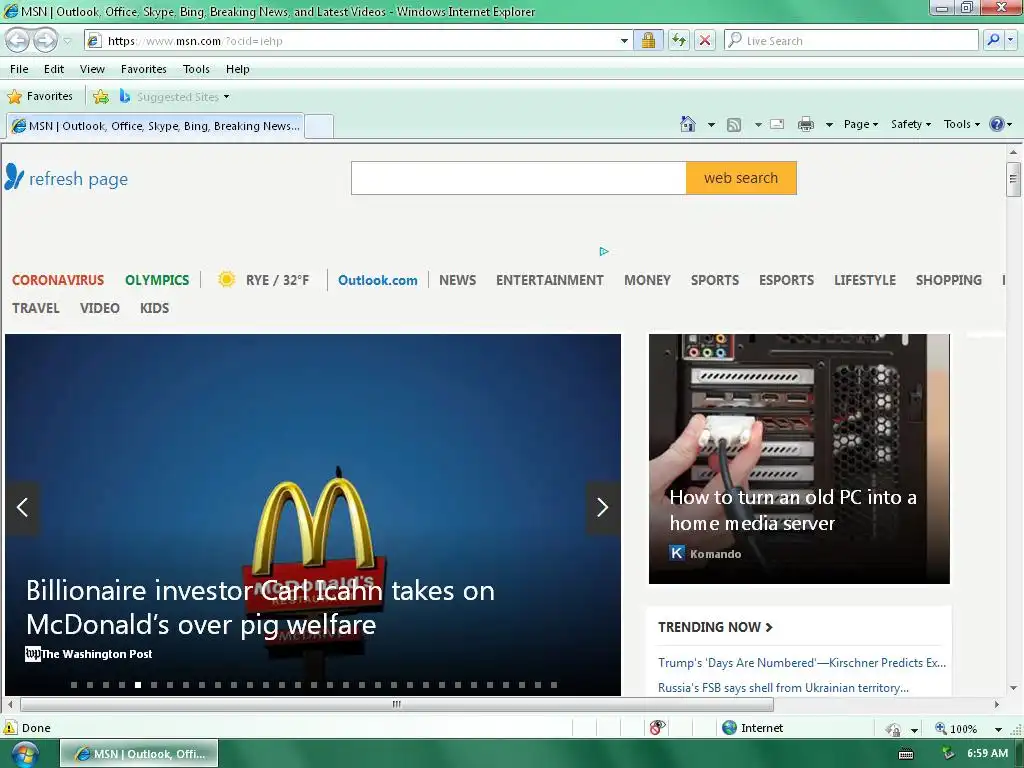Select the first carousel slide dot
This screenshot has height=768, width=1024.
(74, 685)
